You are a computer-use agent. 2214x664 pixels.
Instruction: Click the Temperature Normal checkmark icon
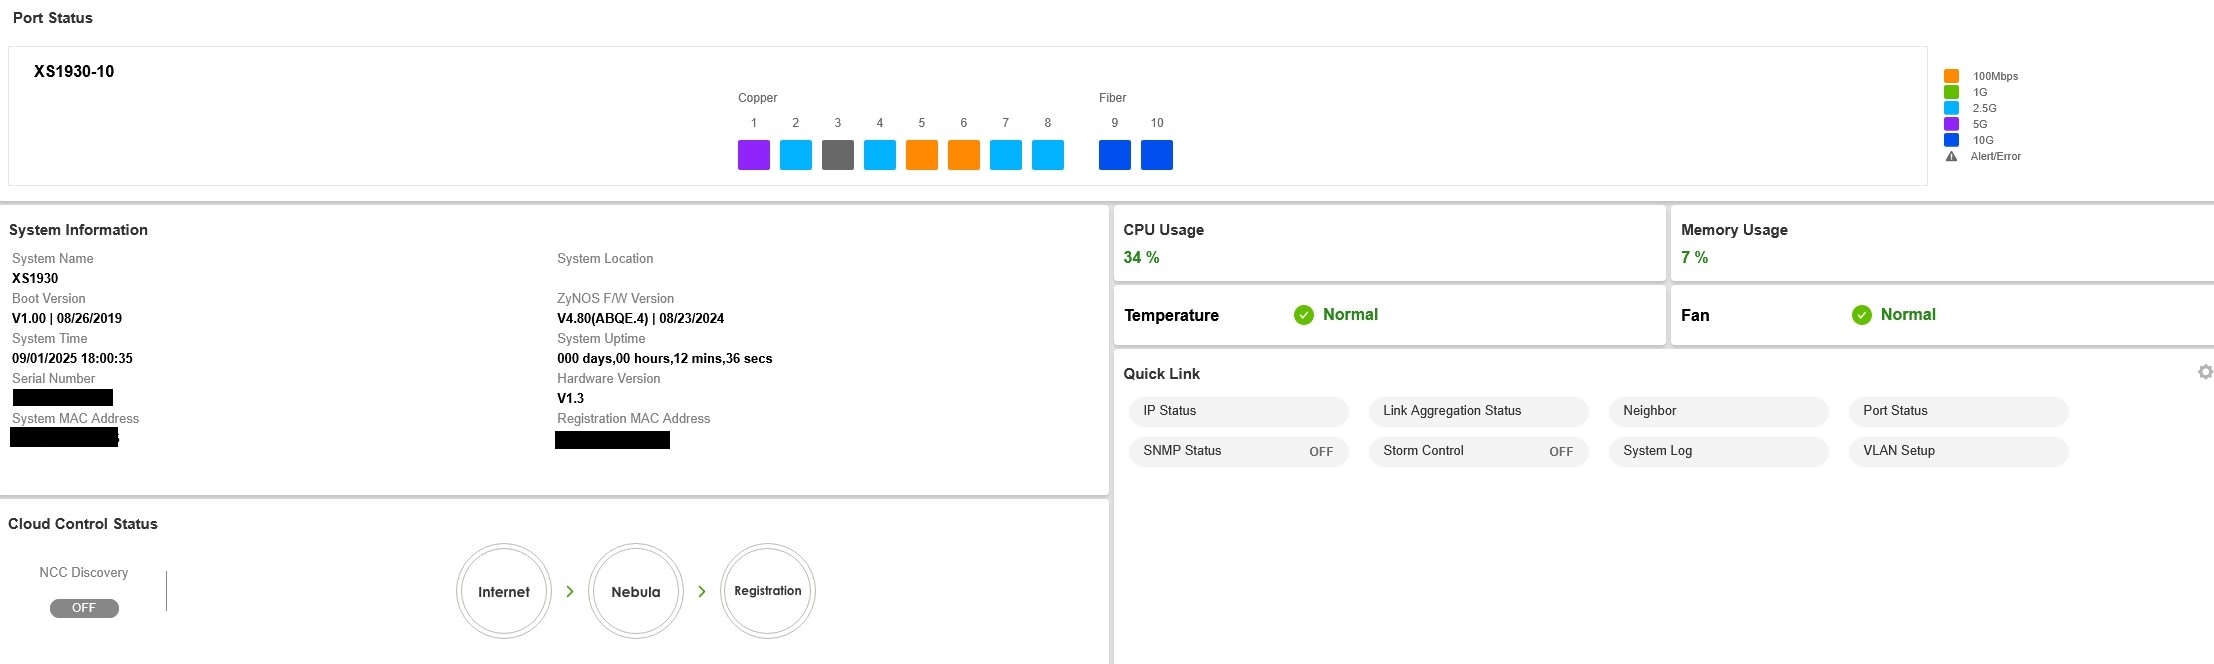[x=1303, y=315]
